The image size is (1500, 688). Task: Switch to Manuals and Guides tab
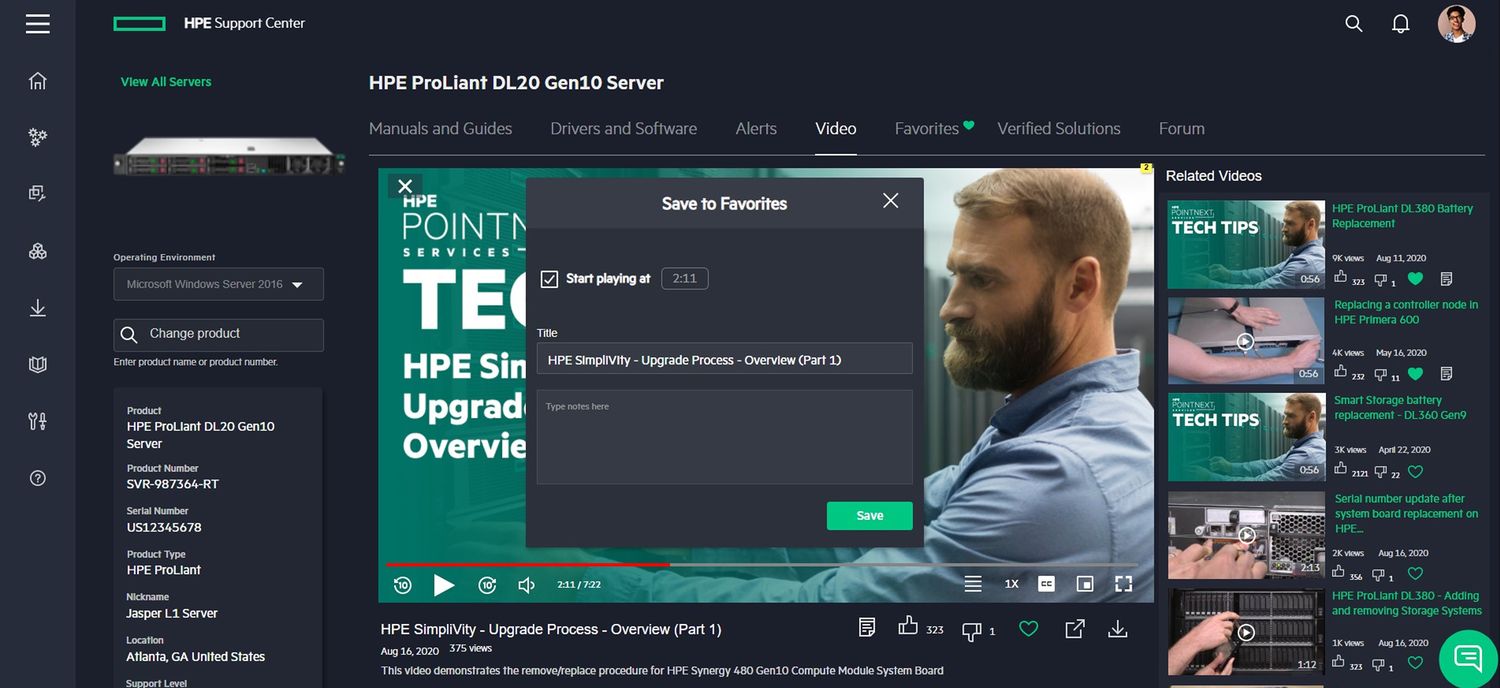(x=440, y=128)
